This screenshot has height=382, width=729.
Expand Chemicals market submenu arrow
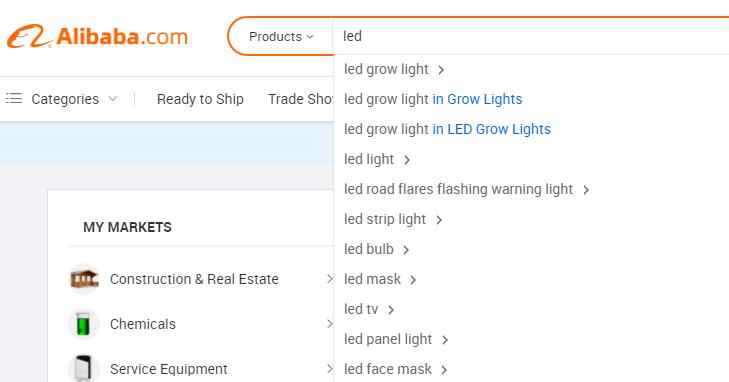click(330, 323)
